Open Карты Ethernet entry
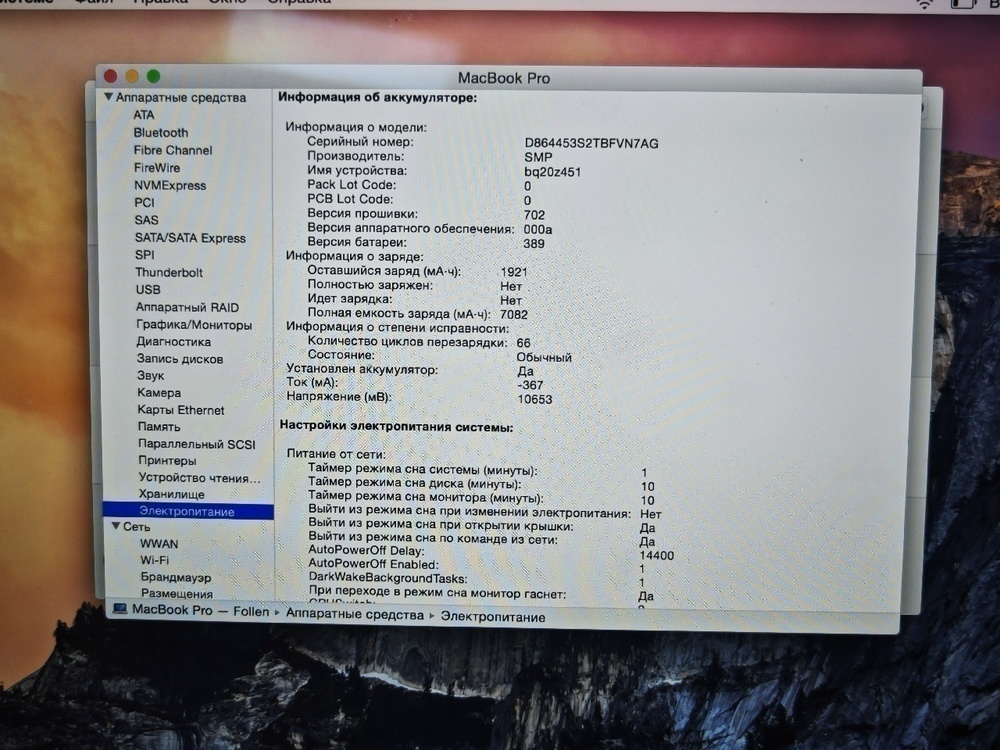 pyautogui.click(x=181, y=410)
